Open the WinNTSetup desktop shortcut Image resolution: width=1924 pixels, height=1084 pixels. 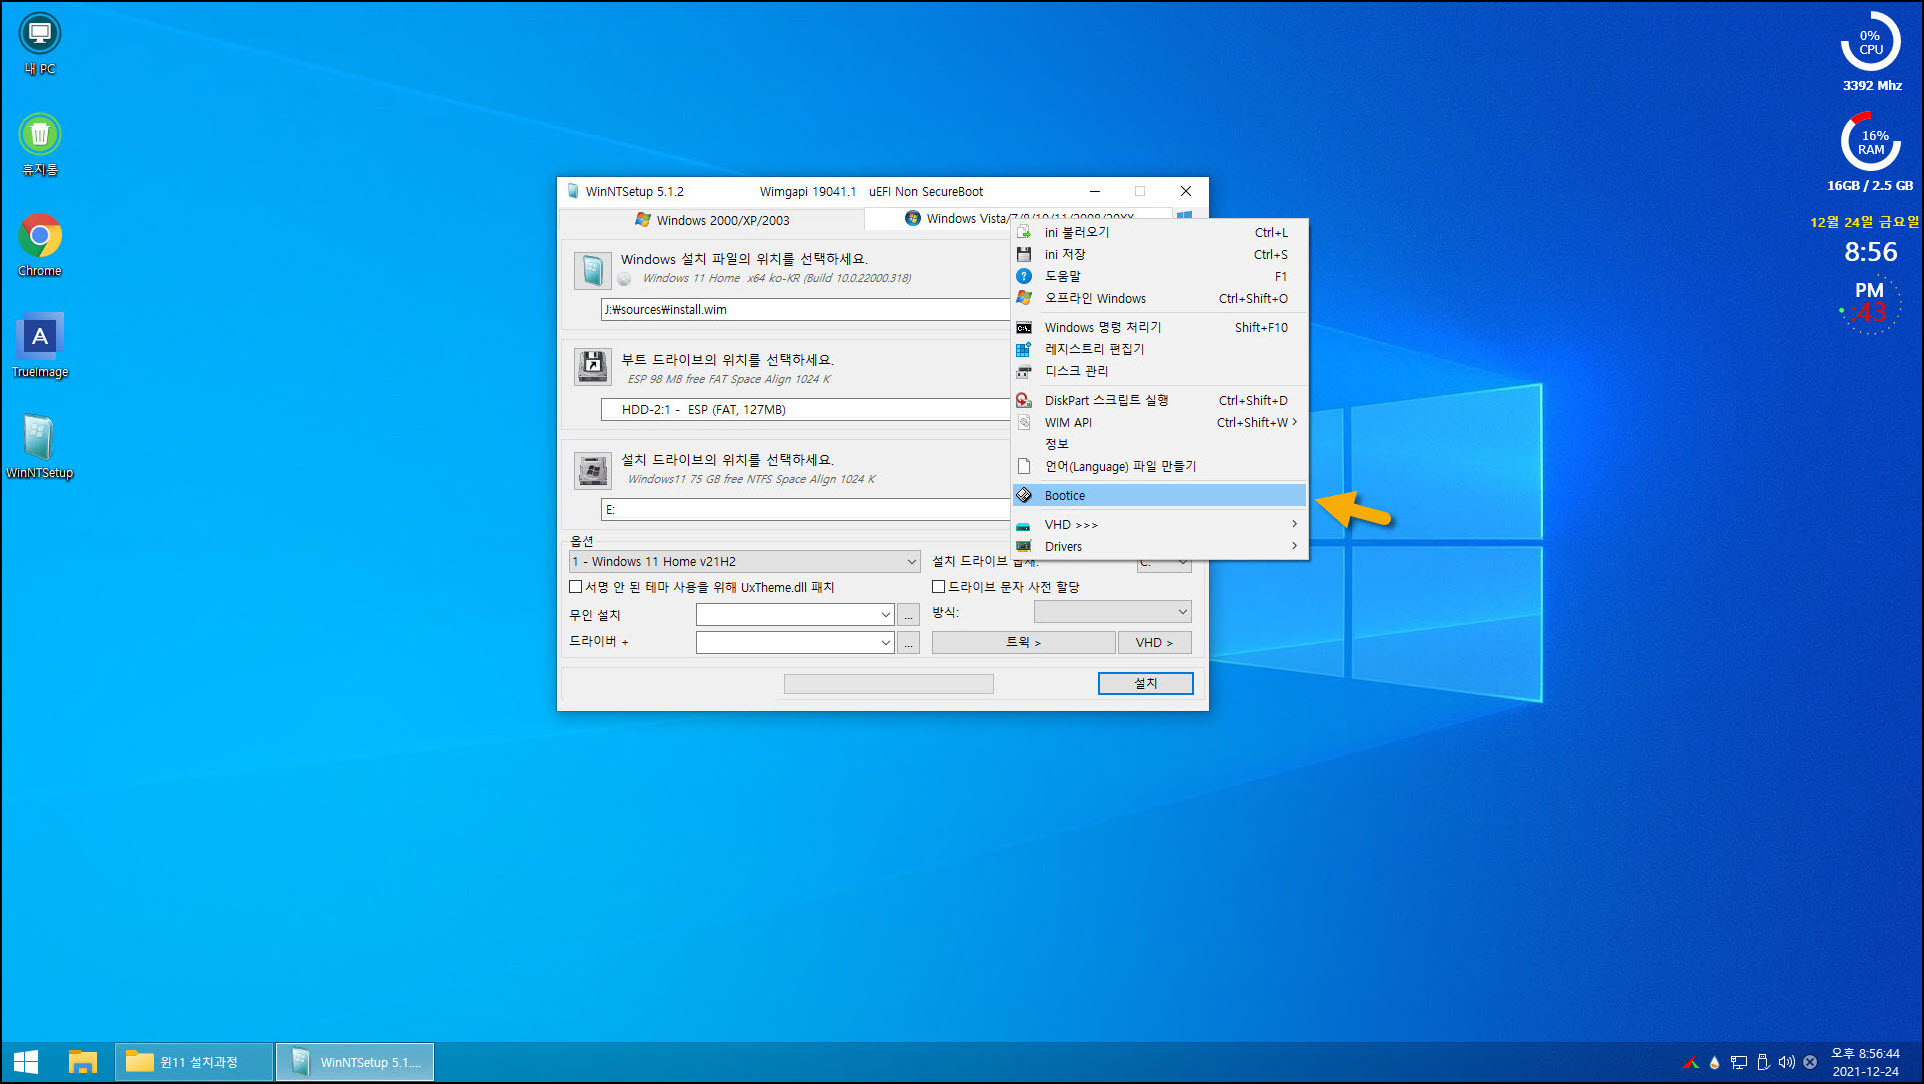click(40, 448)
